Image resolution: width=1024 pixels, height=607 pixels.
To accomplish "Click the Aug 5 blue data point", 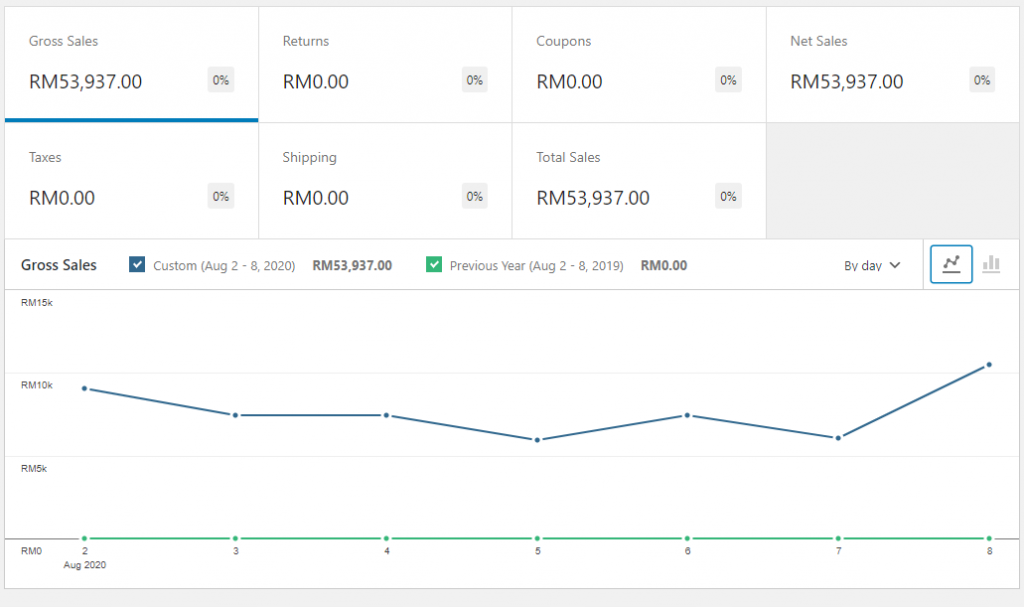I will tap(537, 440).
